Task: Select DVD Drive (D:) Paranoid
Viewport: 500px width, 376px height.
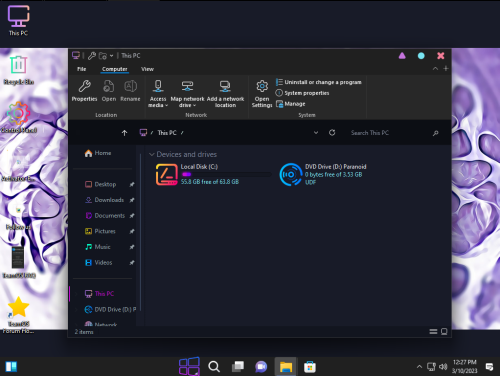Action: coord(323,174)
